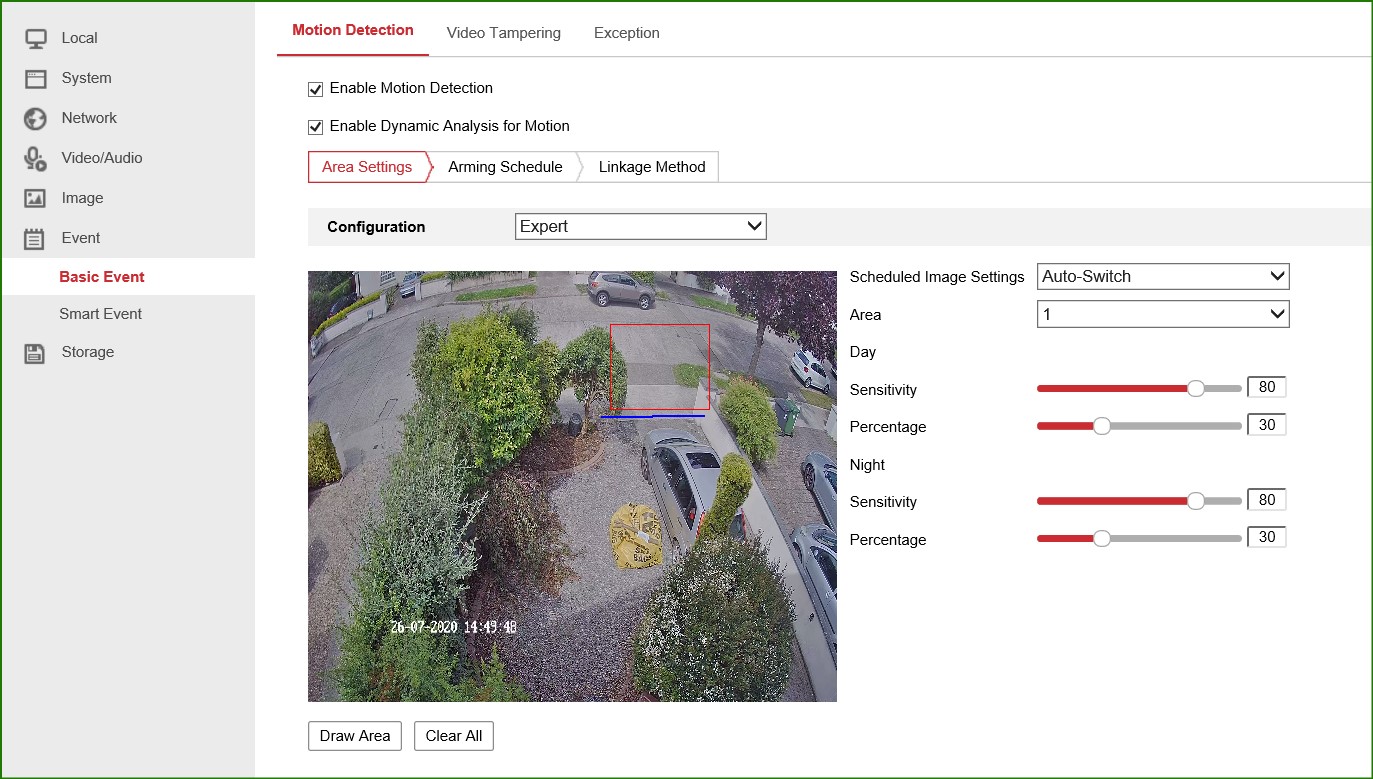This screenshot has height=779, width=1373.
Task: Click the Video/Audio microphone icon
Action: point(35,158)
